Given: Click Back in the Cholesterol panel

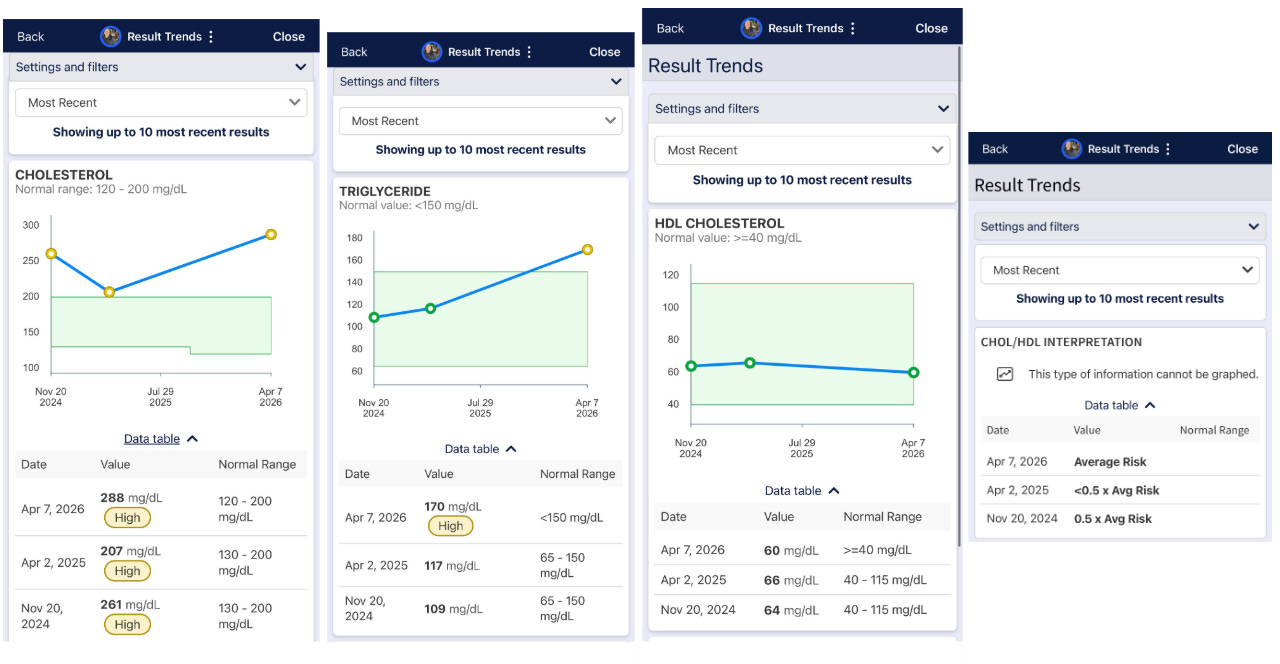Looking at the screenshot, I should pos(29,36).
